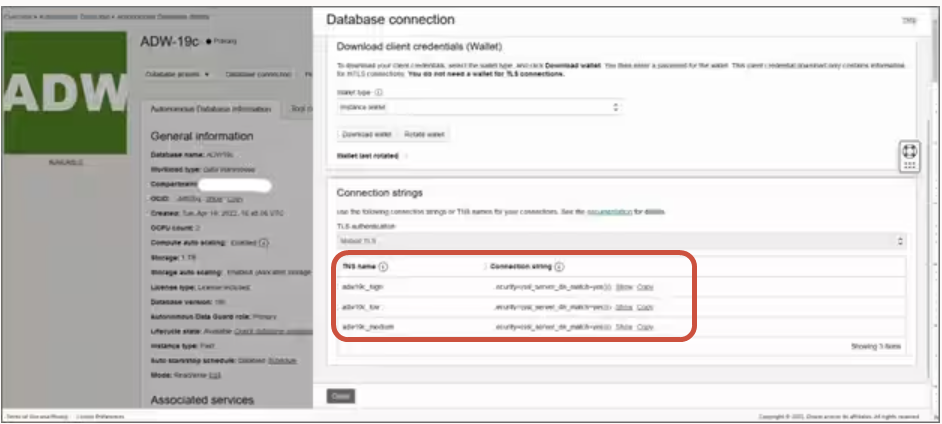The width and height of the screenshot is (942, 424).
Task: Open the Wallet type info icon
Action: coord(379,92)
